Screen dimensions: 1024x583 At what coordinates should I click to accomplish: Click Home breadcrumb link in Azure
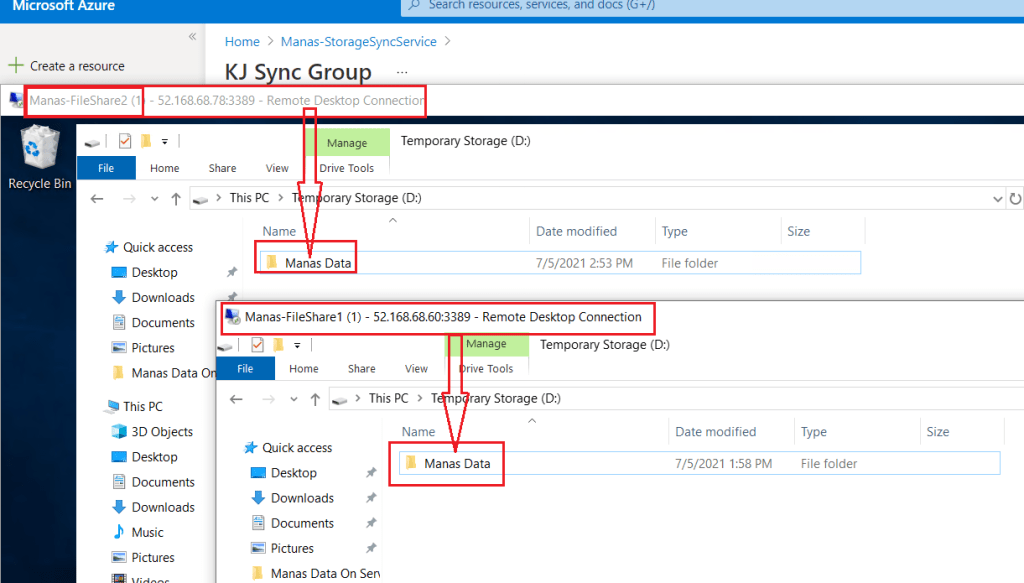coord(242,41)
